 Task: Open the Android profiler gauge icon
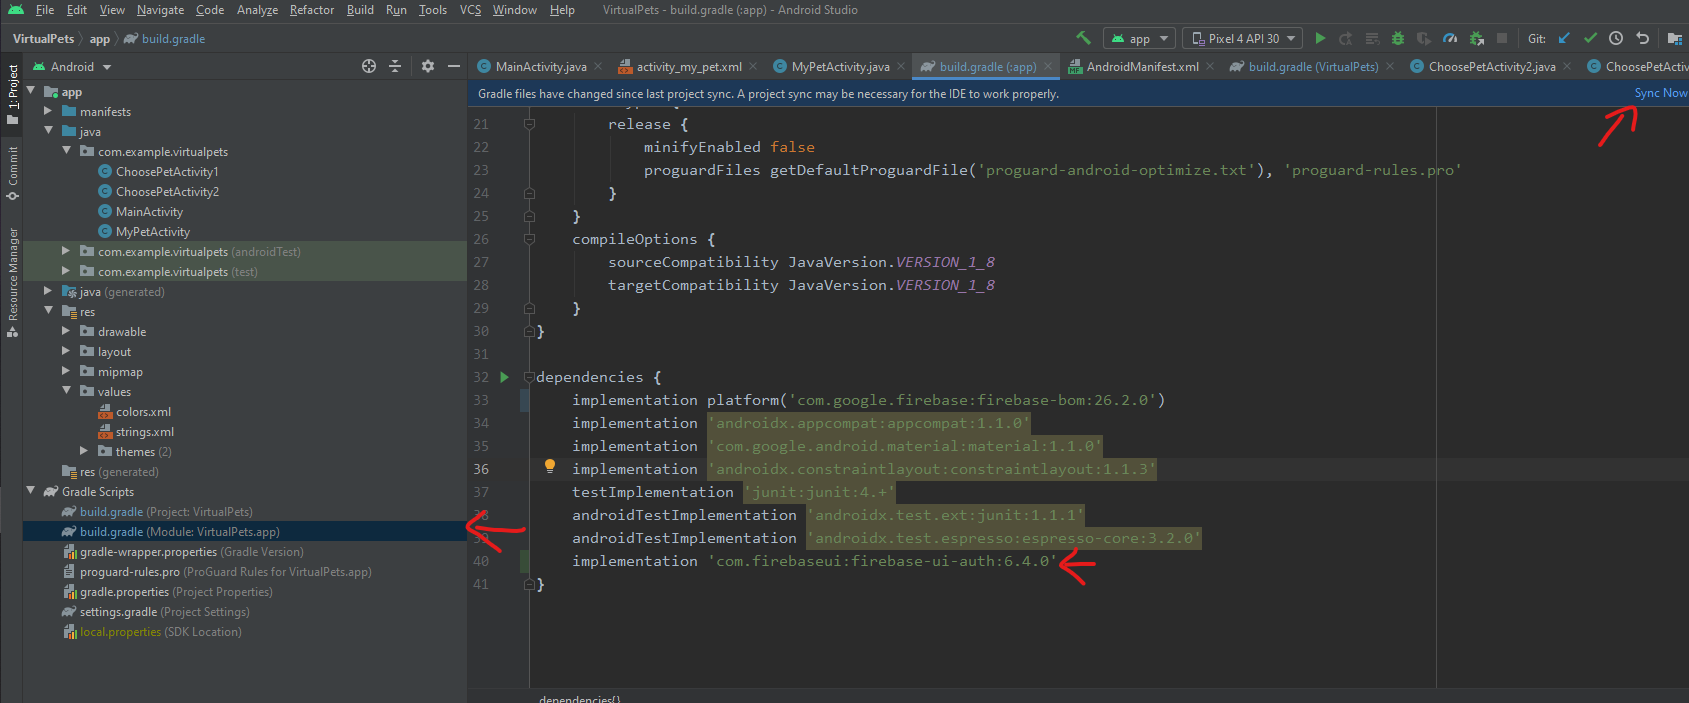[x=1450, y=38]
